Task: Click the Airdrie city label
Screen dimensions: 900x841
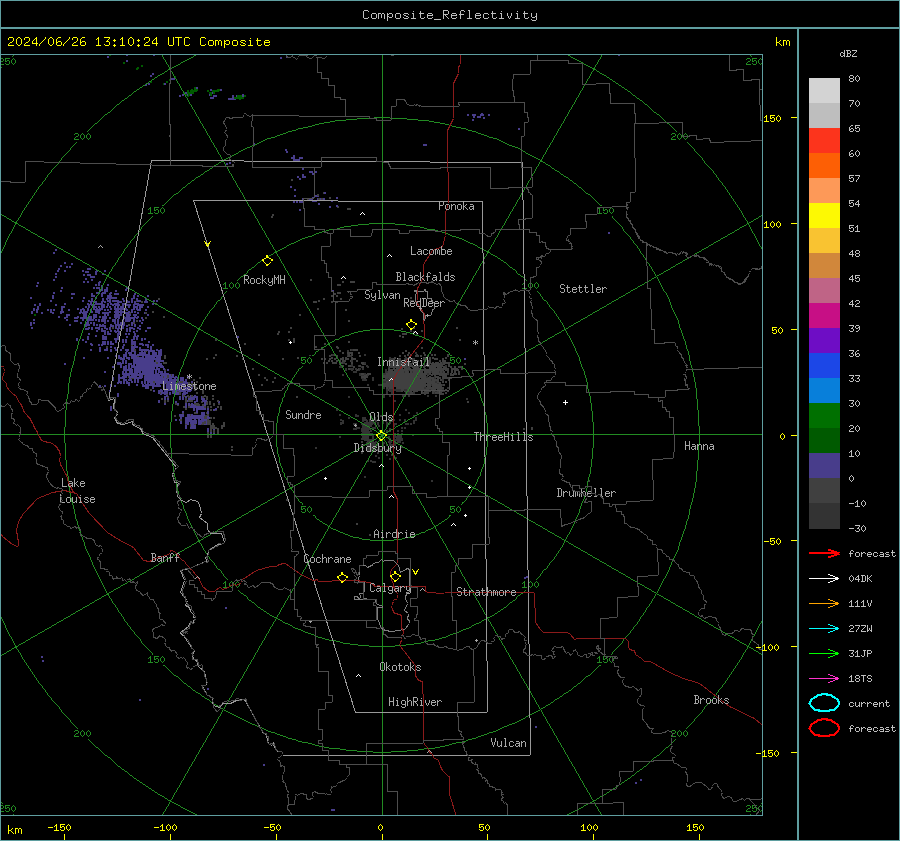Action: (x=394, y=534)
